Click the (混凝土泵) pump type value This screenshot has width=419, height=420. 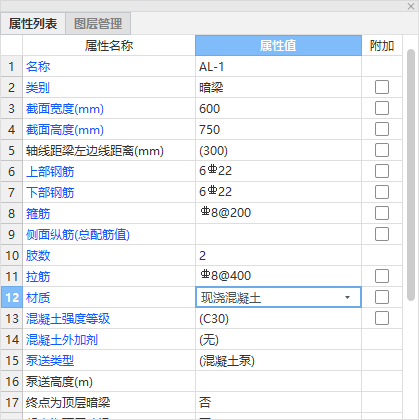[278, 360]
